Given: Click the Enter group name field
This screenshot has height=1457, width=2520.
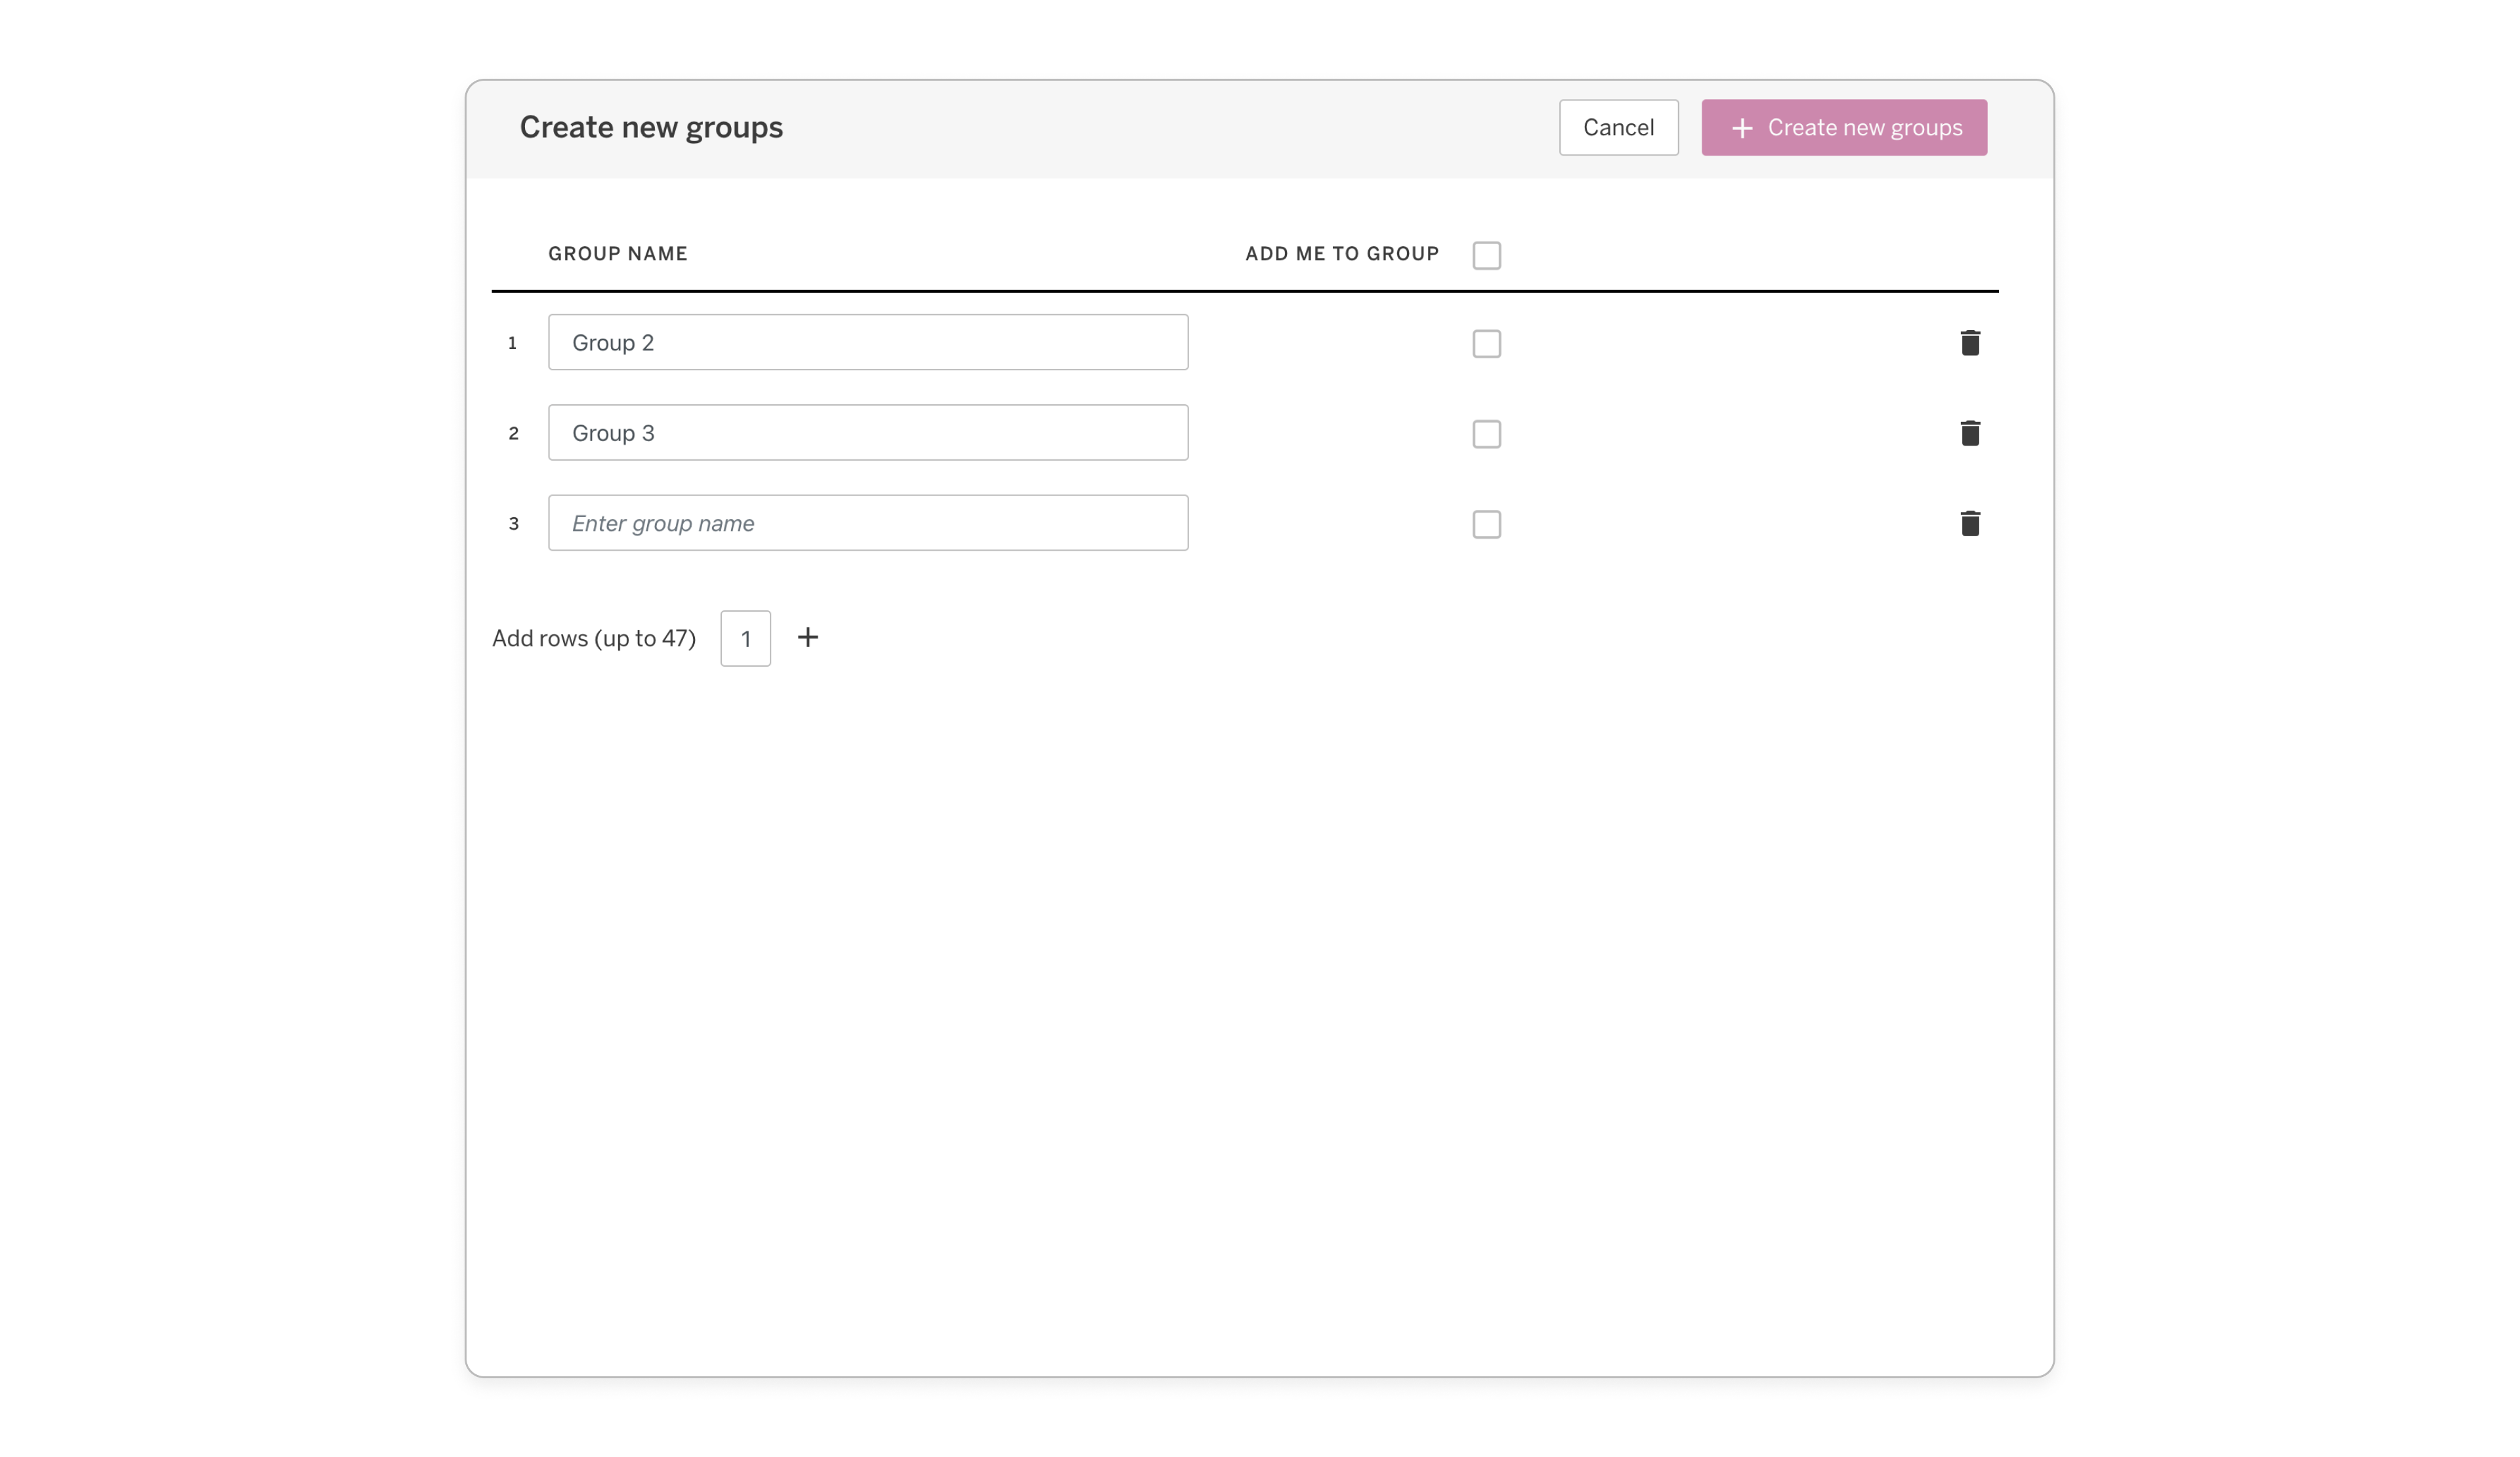Looking at the screenshot, I should tap(868, 522).
